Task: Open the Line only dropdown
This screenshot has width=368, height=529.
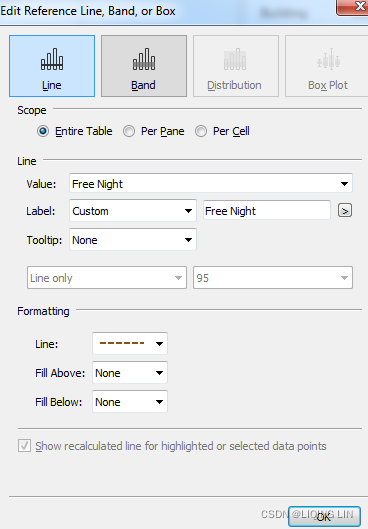Action: (x=107, y=278)
